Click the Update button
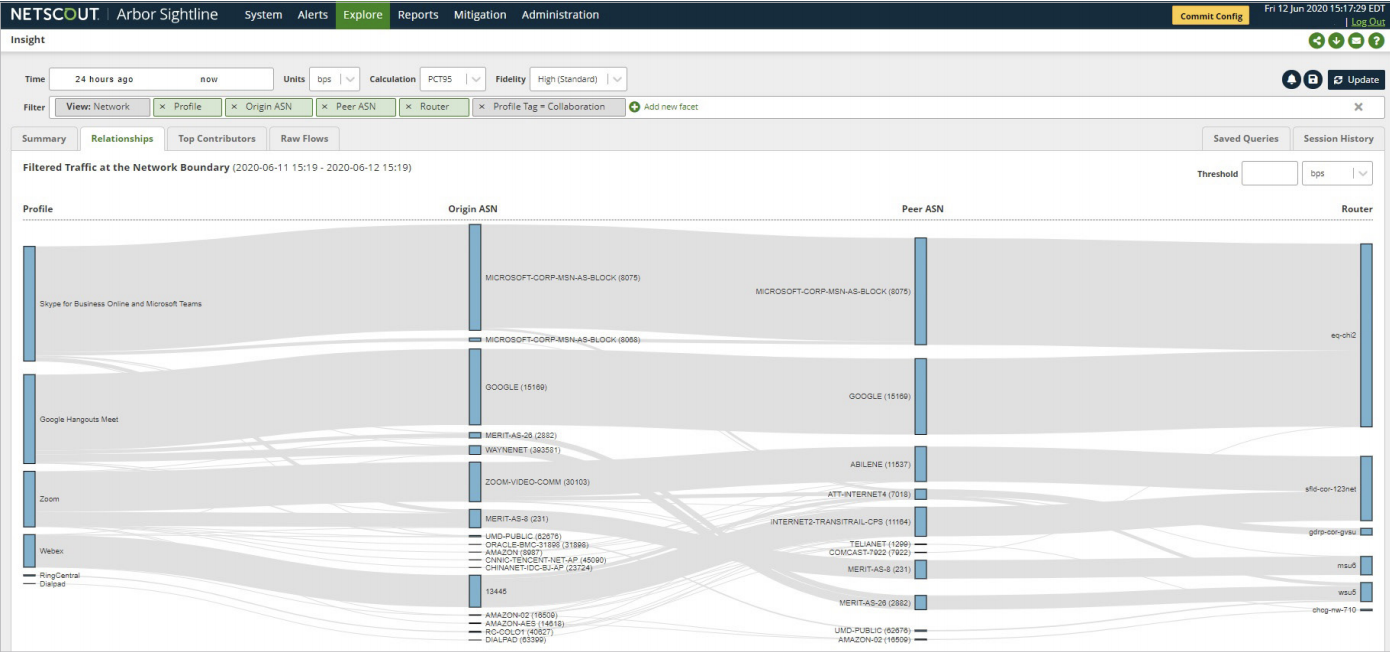1390x652 pixels. pos(1356,80)
